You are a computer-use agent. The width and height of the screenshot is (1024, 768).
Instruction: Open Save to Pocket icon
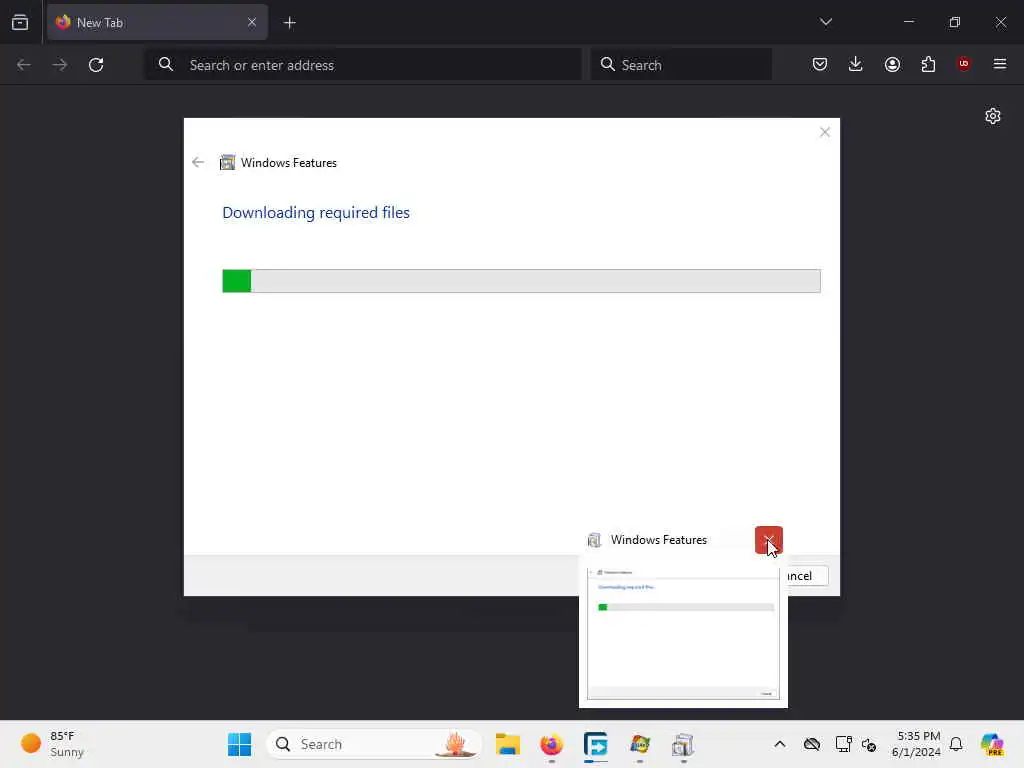tap(820, 64)
